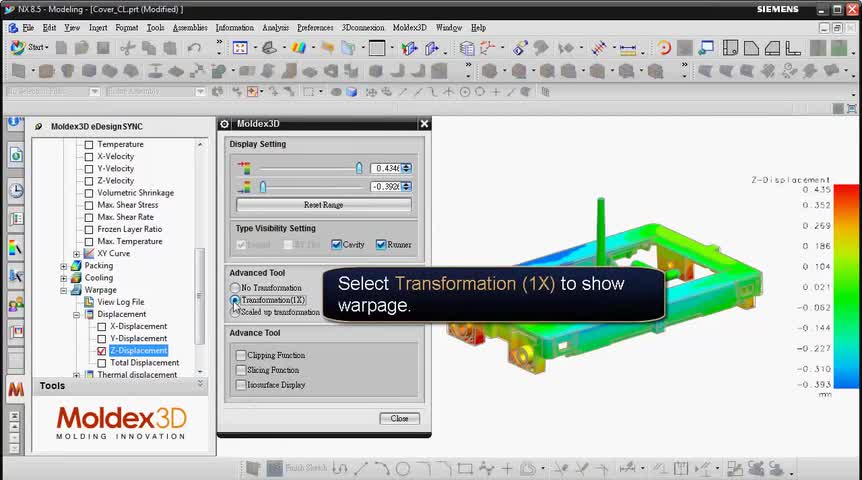Screen dimensions: 862x480
Task: Click the minimum value field -0.392
Action: (385, 187)
